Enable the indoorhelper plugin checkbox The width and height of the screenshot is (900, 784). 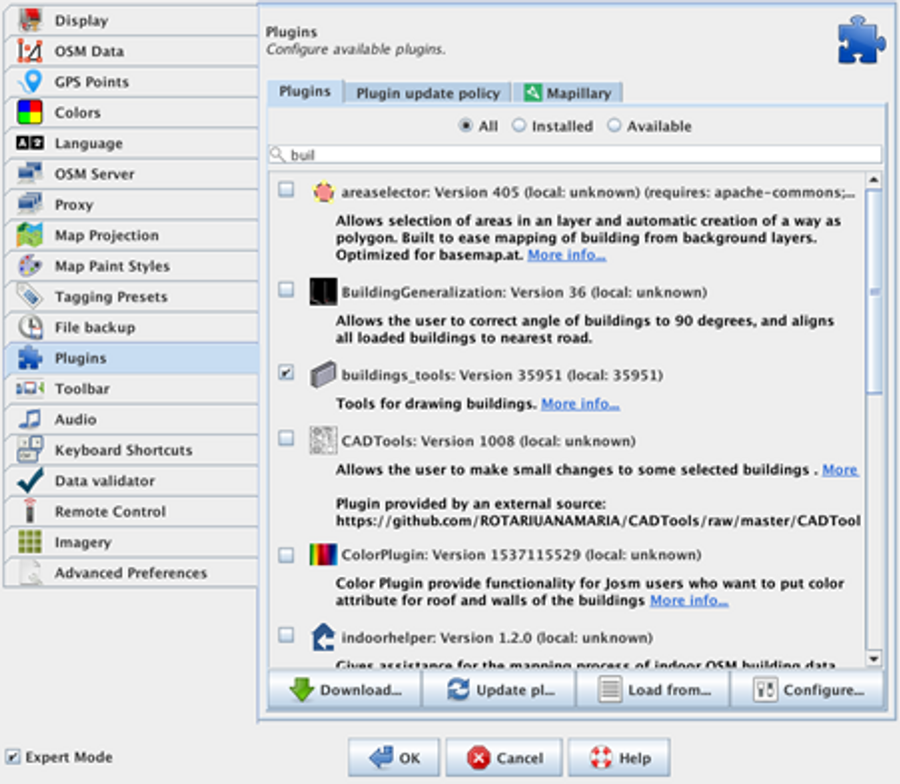pos(286,635)
